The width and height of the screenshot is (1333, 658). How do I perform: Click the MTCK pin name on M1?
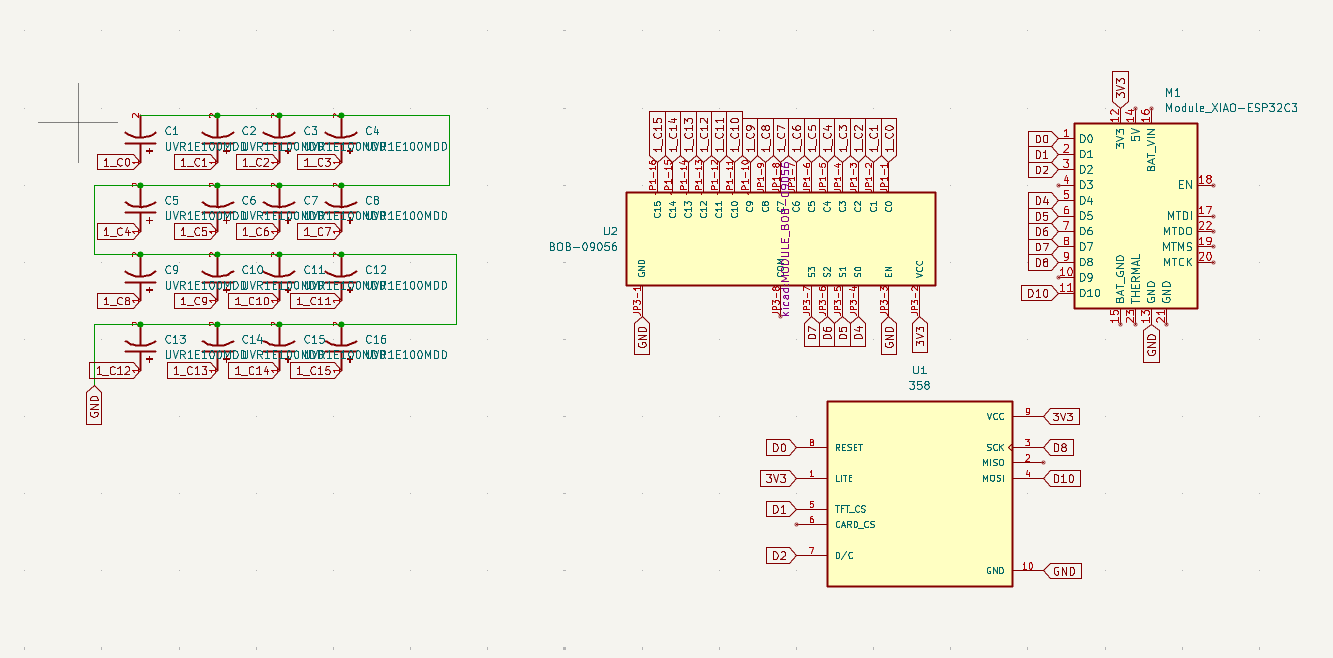pos(1178,262)
